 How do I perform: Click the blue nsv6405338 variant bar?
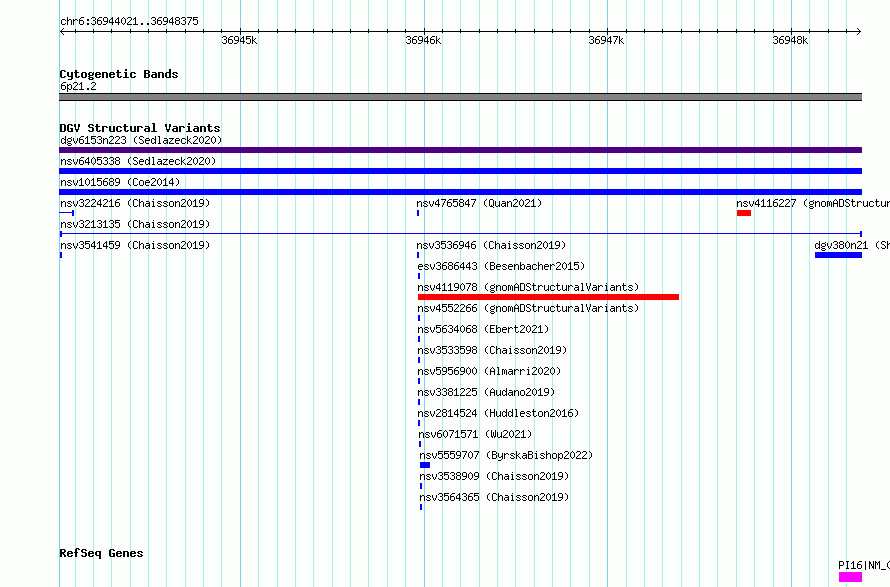460,171
